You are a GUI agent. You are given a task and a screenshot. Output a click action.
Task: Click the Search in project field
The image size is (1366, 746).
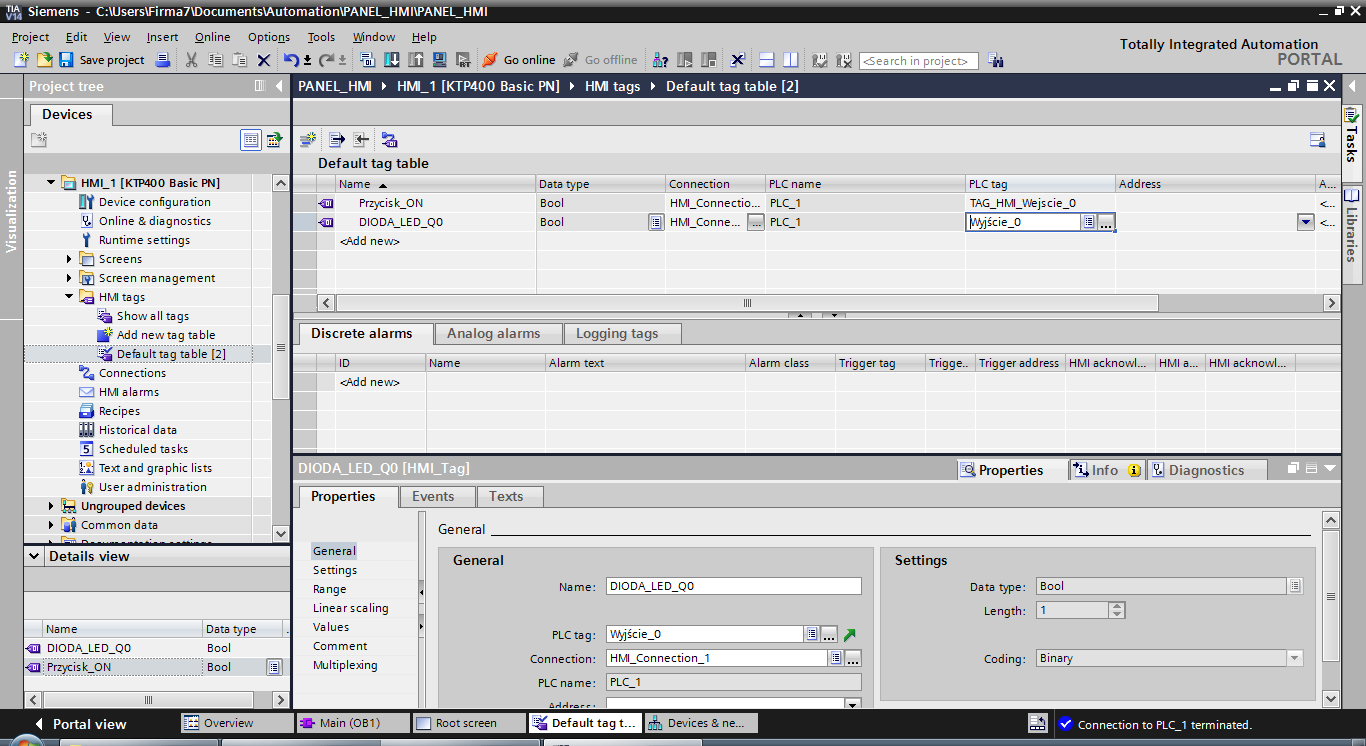918,61
